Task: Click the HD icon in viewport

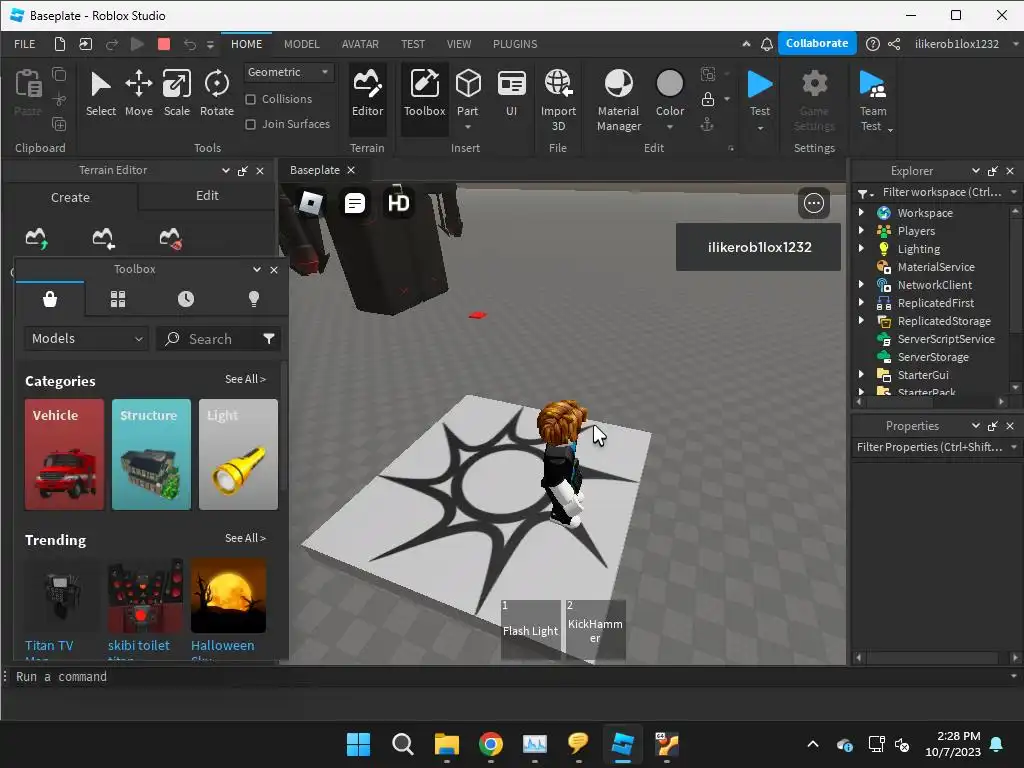Action: 398,204
